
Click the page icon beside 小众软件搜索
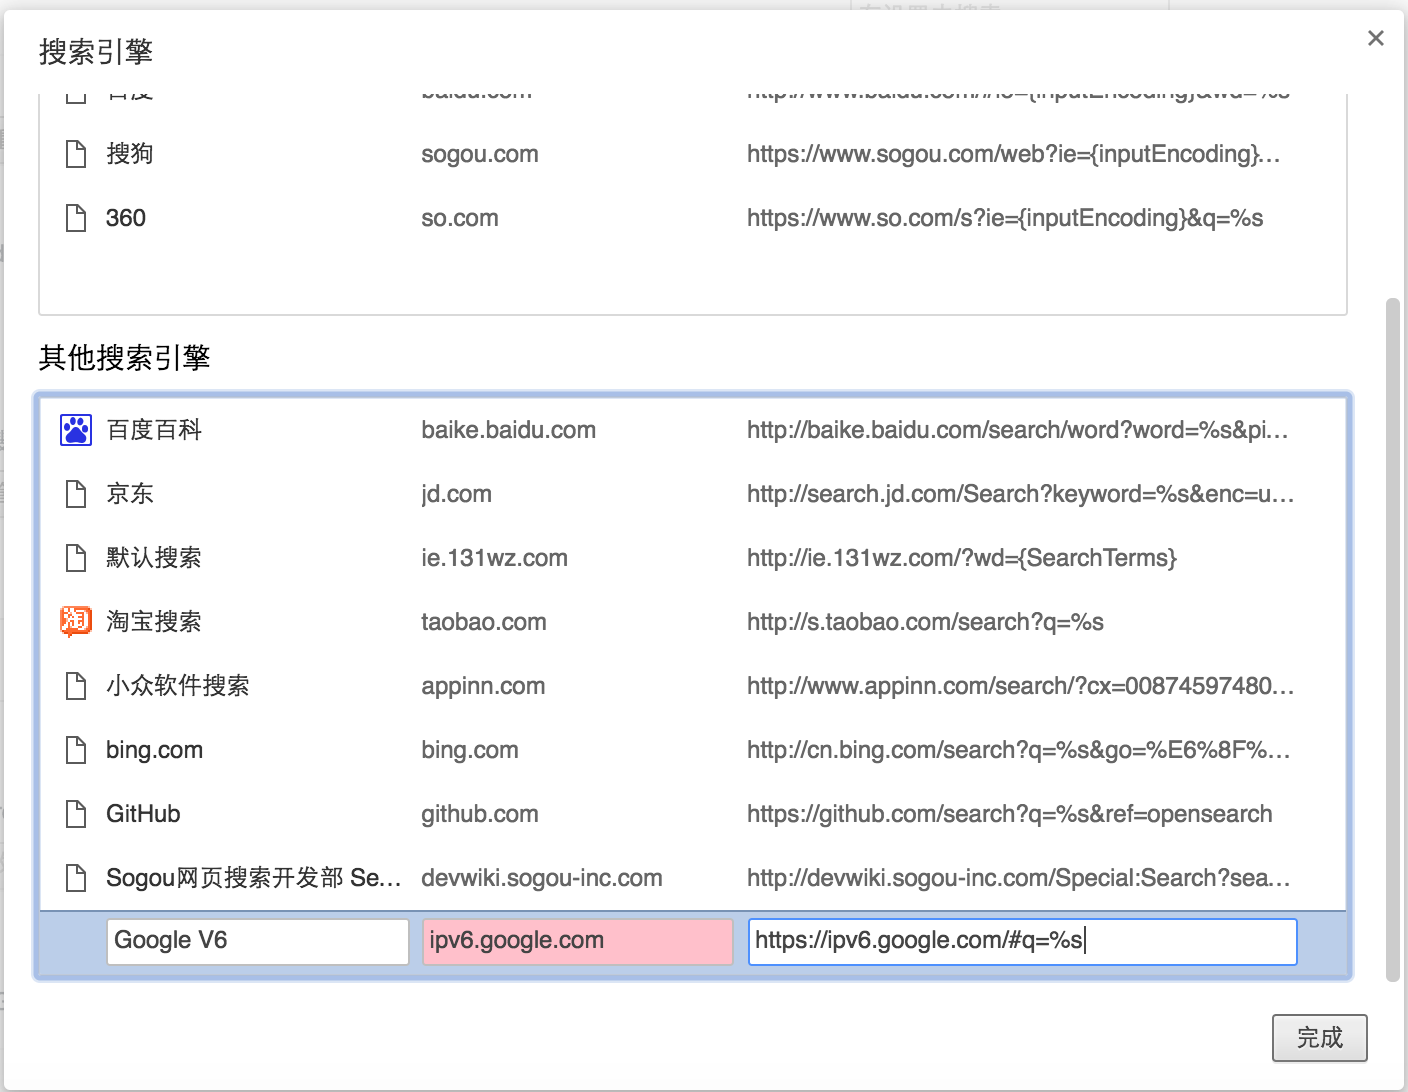(x=76, y=686)
